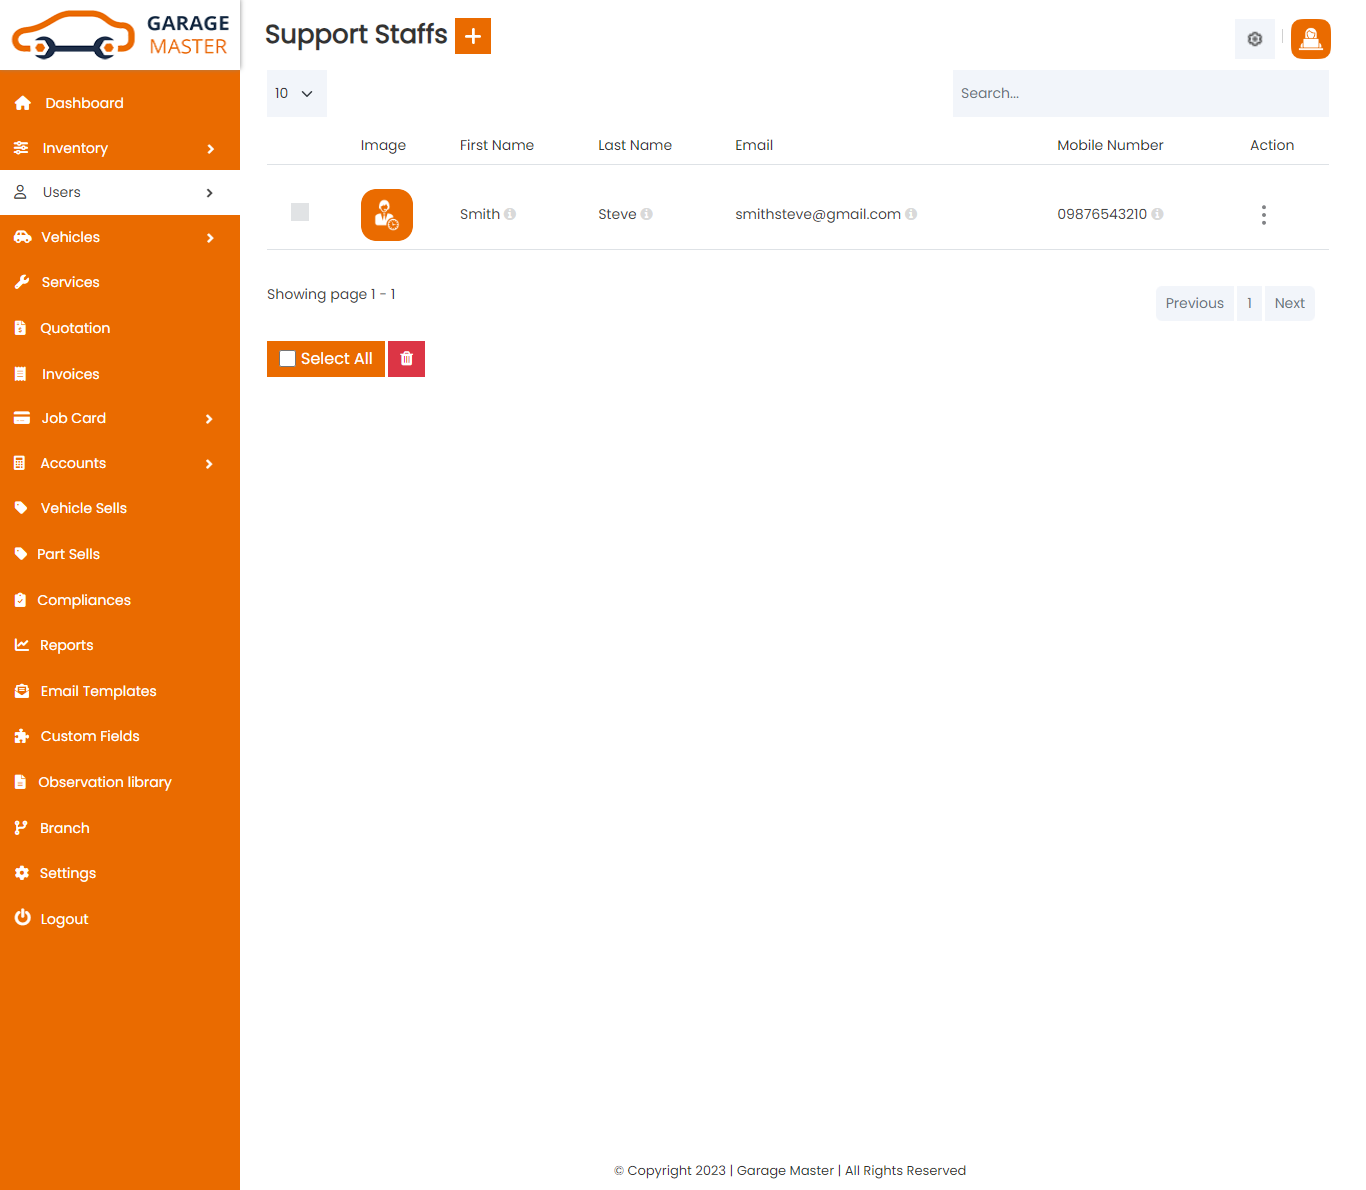Click the red trash delete icon
Image resolution: width=1366 pixels, height=1190 pixels.
tap(406, 359)
